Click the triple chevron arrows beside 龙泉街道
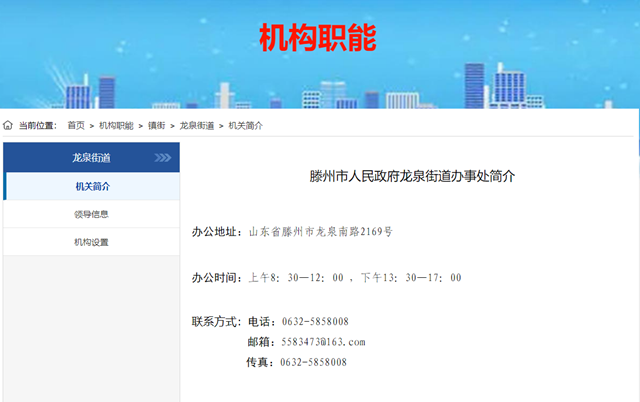640x402 pixels. (x=163, y=158)
